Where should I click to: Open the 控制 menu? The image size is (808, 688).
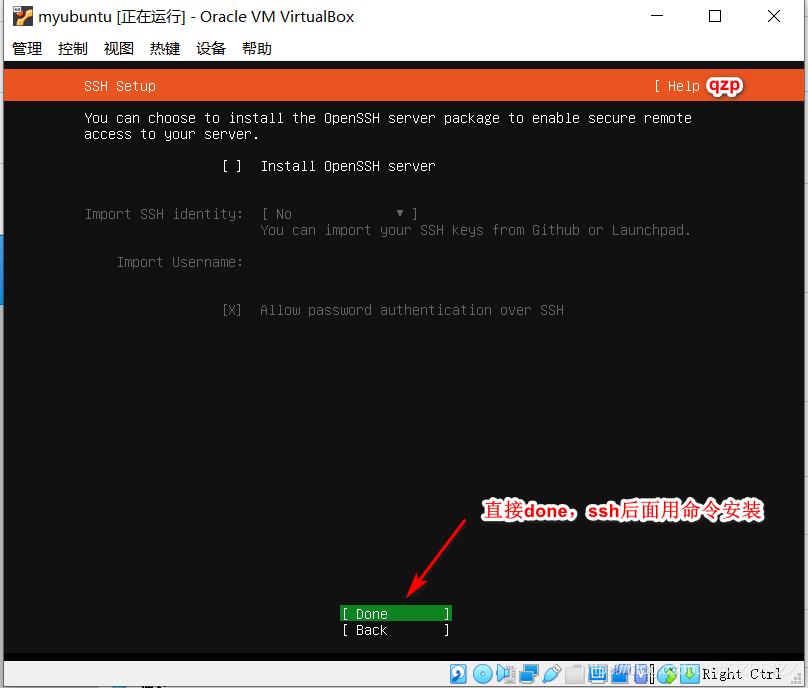pos(73,48)
